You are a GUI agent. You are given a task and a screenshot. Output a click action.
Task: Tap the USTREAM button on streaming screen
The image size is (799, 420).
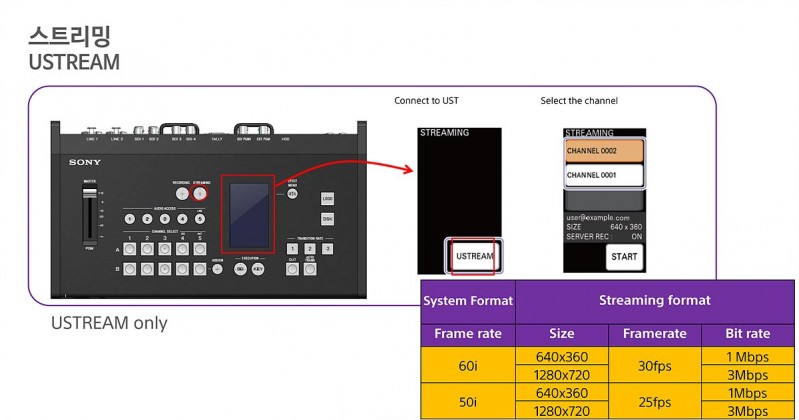[x=475, y=256]
